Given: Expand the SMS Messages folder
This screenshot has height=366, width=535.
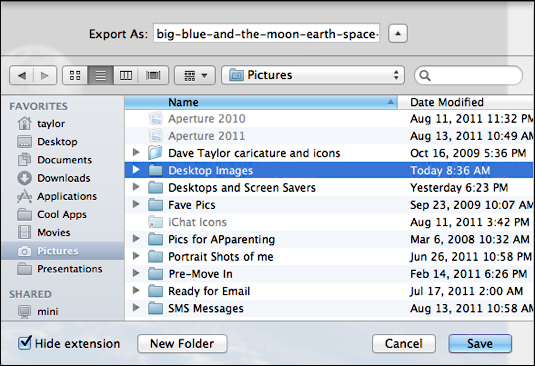Looking at the screenshot, I should pos(136,307).
